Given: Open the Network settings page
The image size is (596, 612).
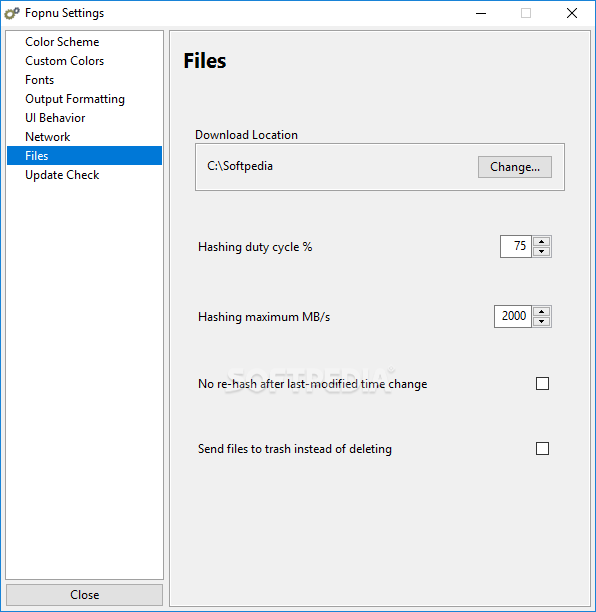Looking at the screenshot, I should (84, 137).
